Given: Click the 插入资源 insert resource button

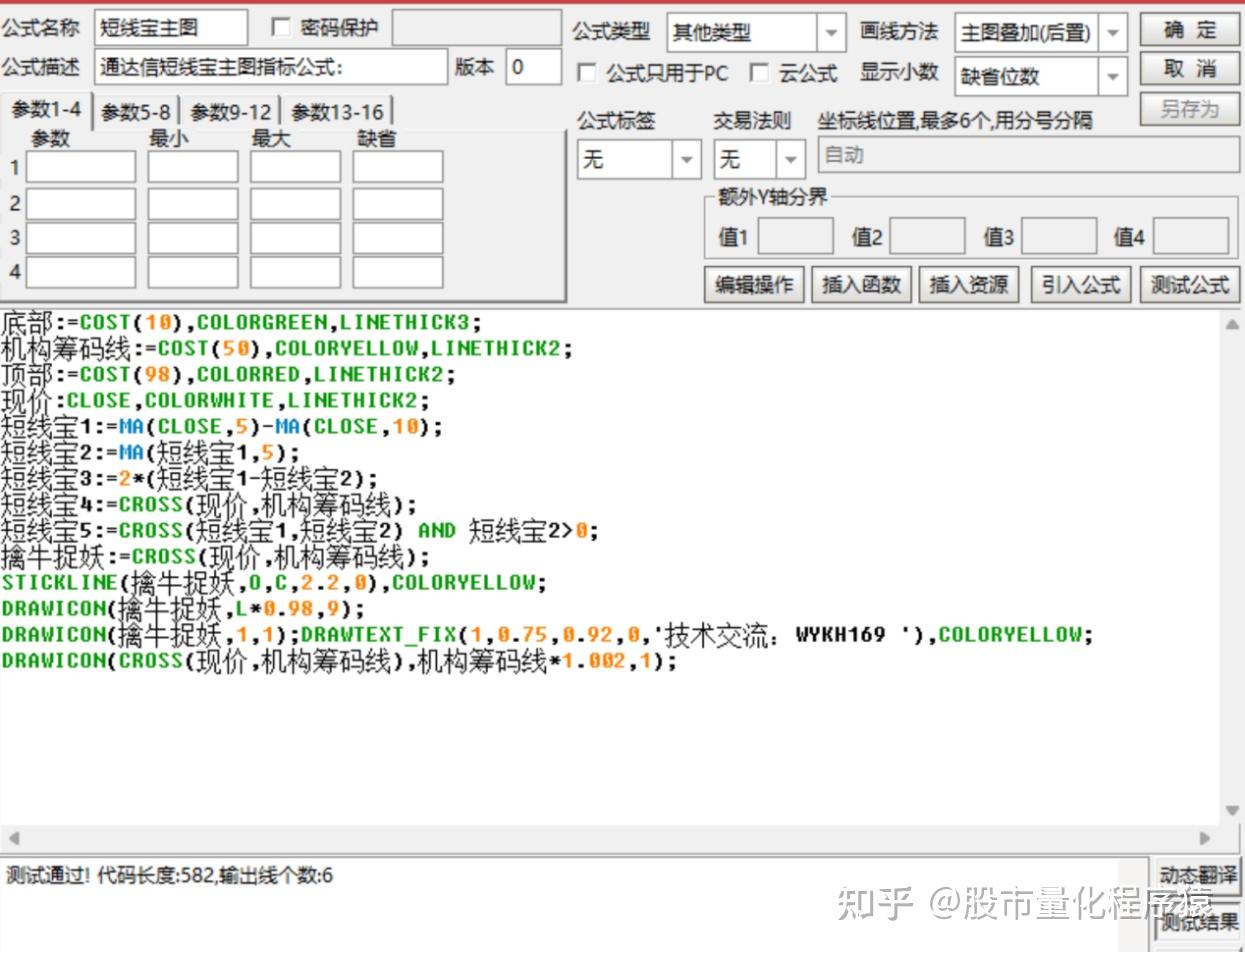Looking at the screenshot, I should point(968,285).
